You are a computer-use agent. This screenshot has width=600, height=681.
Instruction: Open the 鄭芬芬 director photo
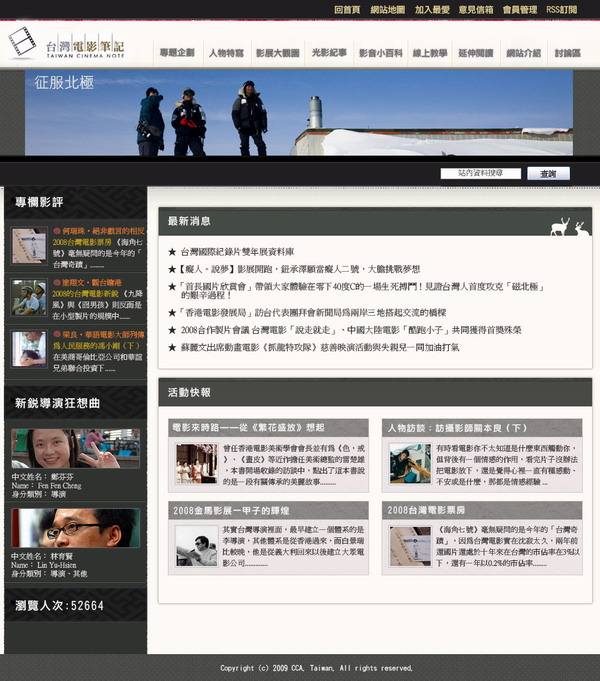click(x=75, y=448)
